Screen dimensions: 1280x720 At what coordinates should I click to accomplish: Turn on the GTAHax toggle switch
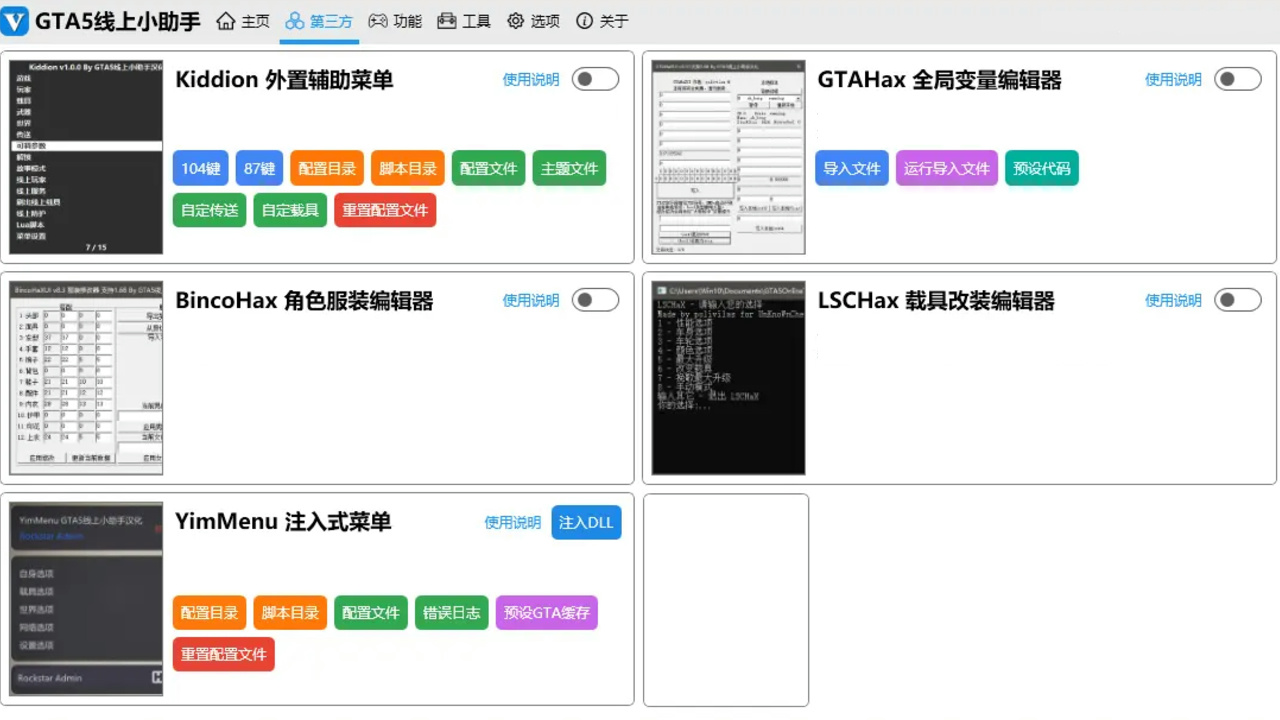[1237, 79]
